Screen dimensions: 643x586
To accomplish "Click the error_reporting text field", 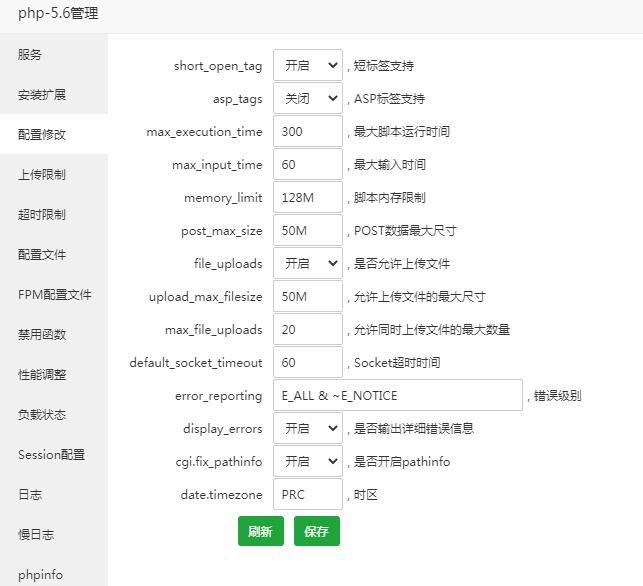I will click(397, 396).
